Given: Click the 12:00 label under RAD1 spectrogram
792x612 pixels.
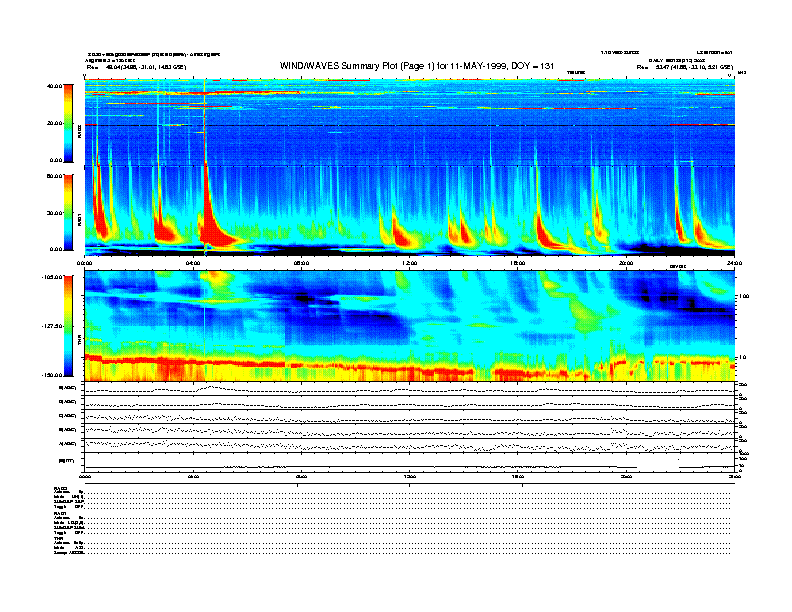Looking at the screenshot, I should (410, 263).
